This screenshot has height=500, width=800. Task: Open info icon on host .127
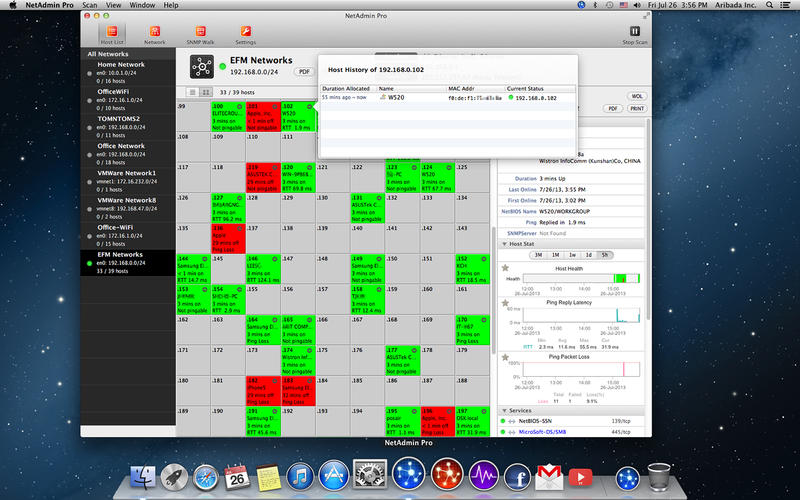click(239, 198)
